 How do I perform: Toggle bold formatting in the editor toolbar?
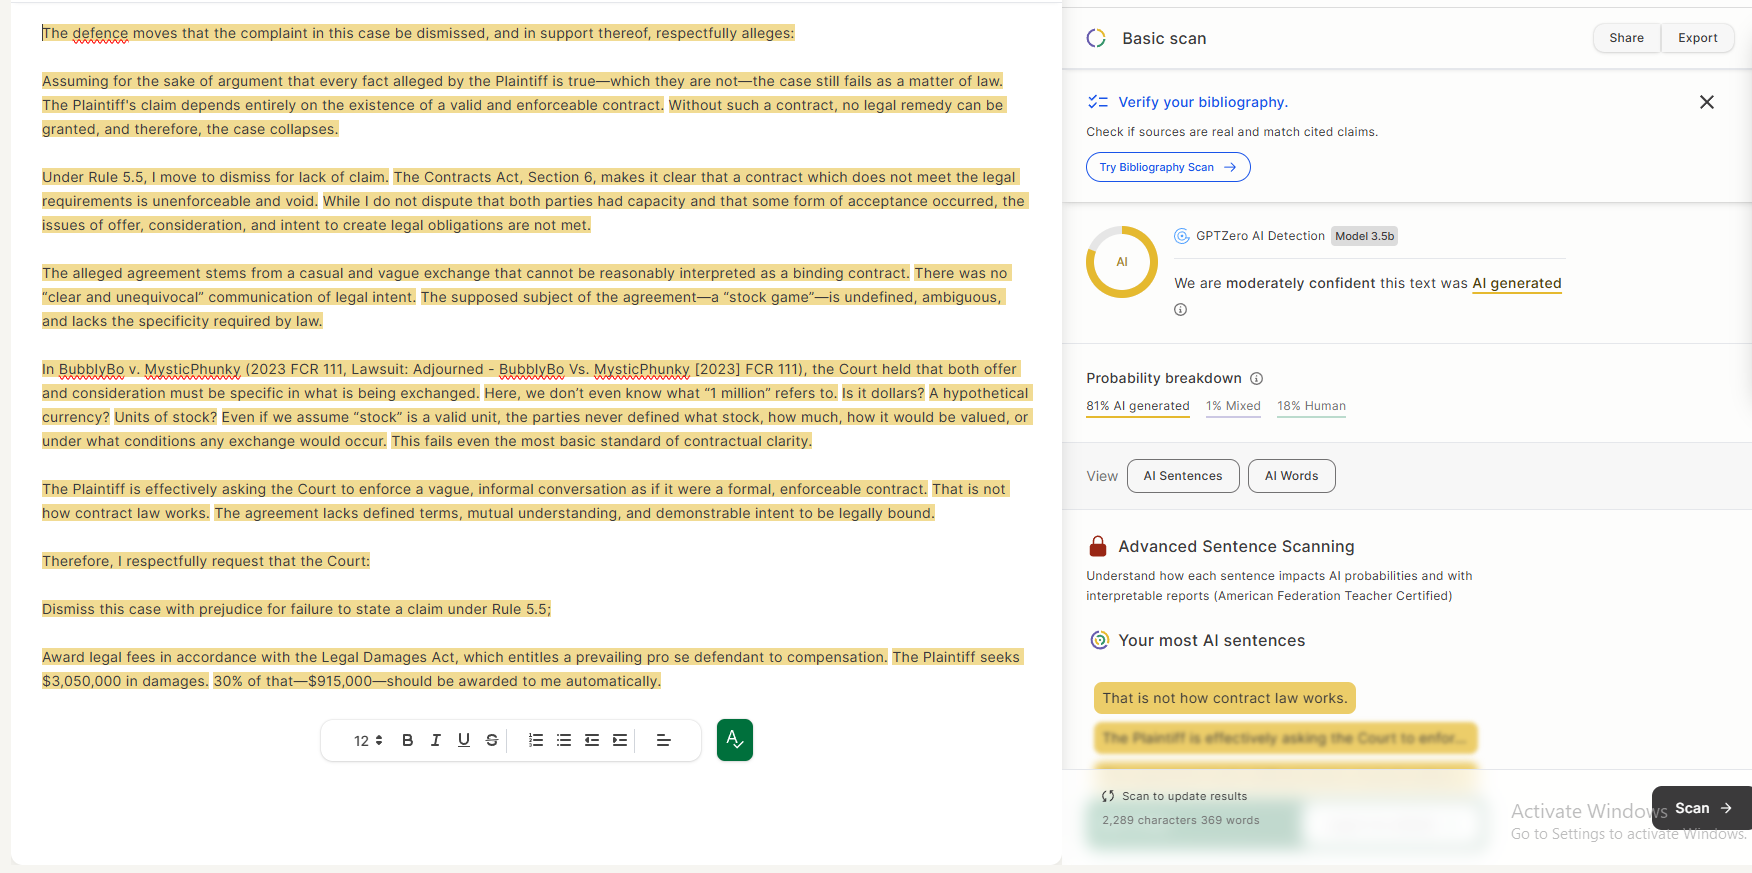407,740
